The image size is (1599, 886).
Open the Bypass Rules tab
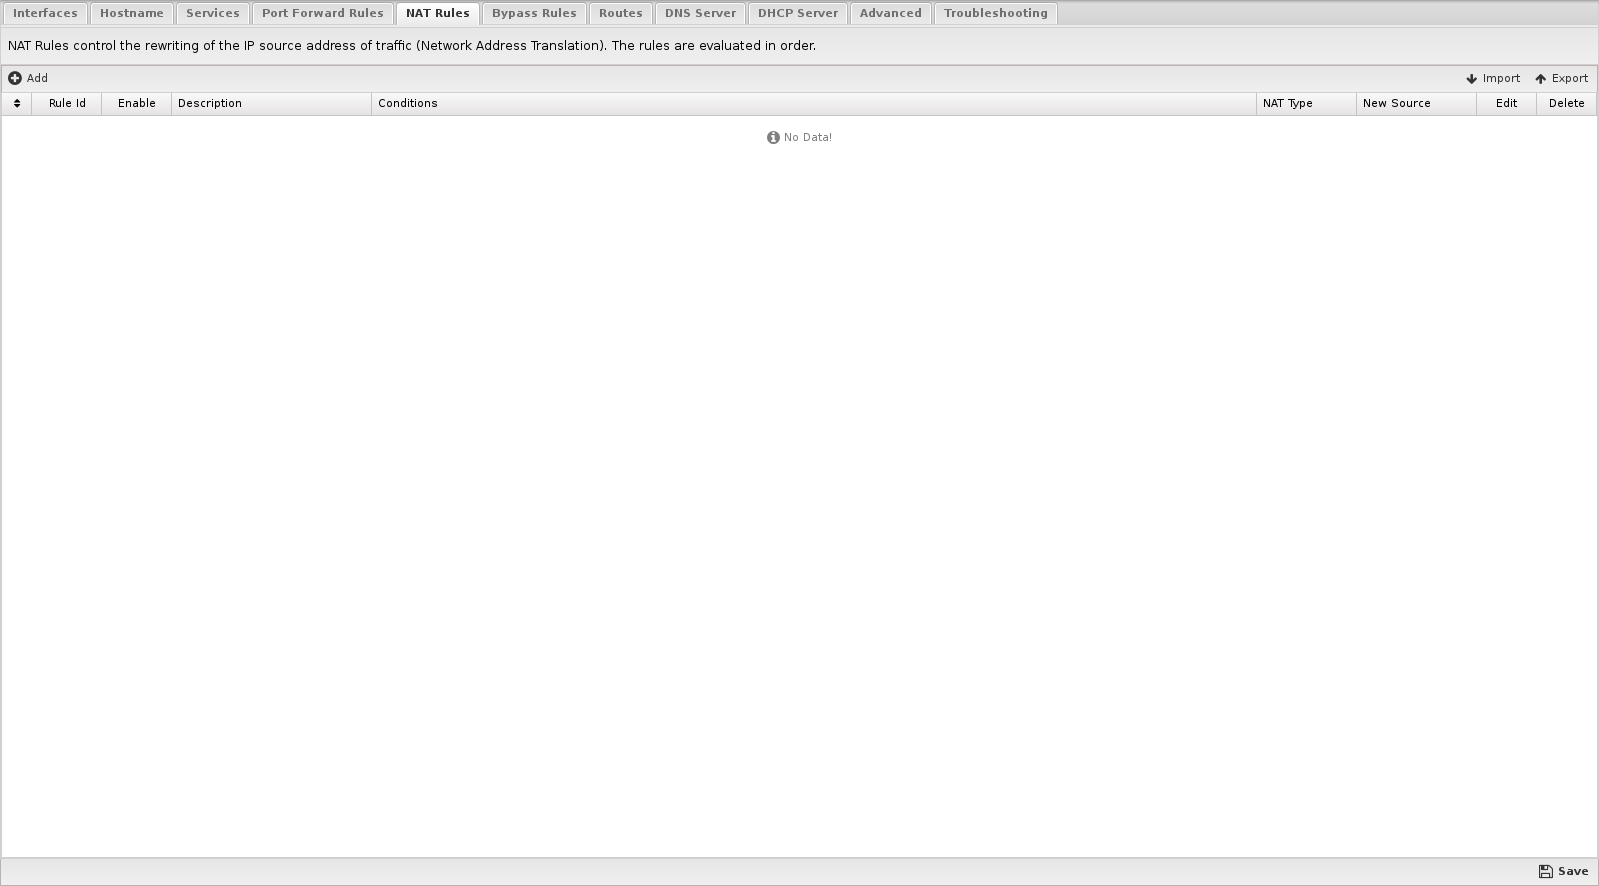coord(534,13)
